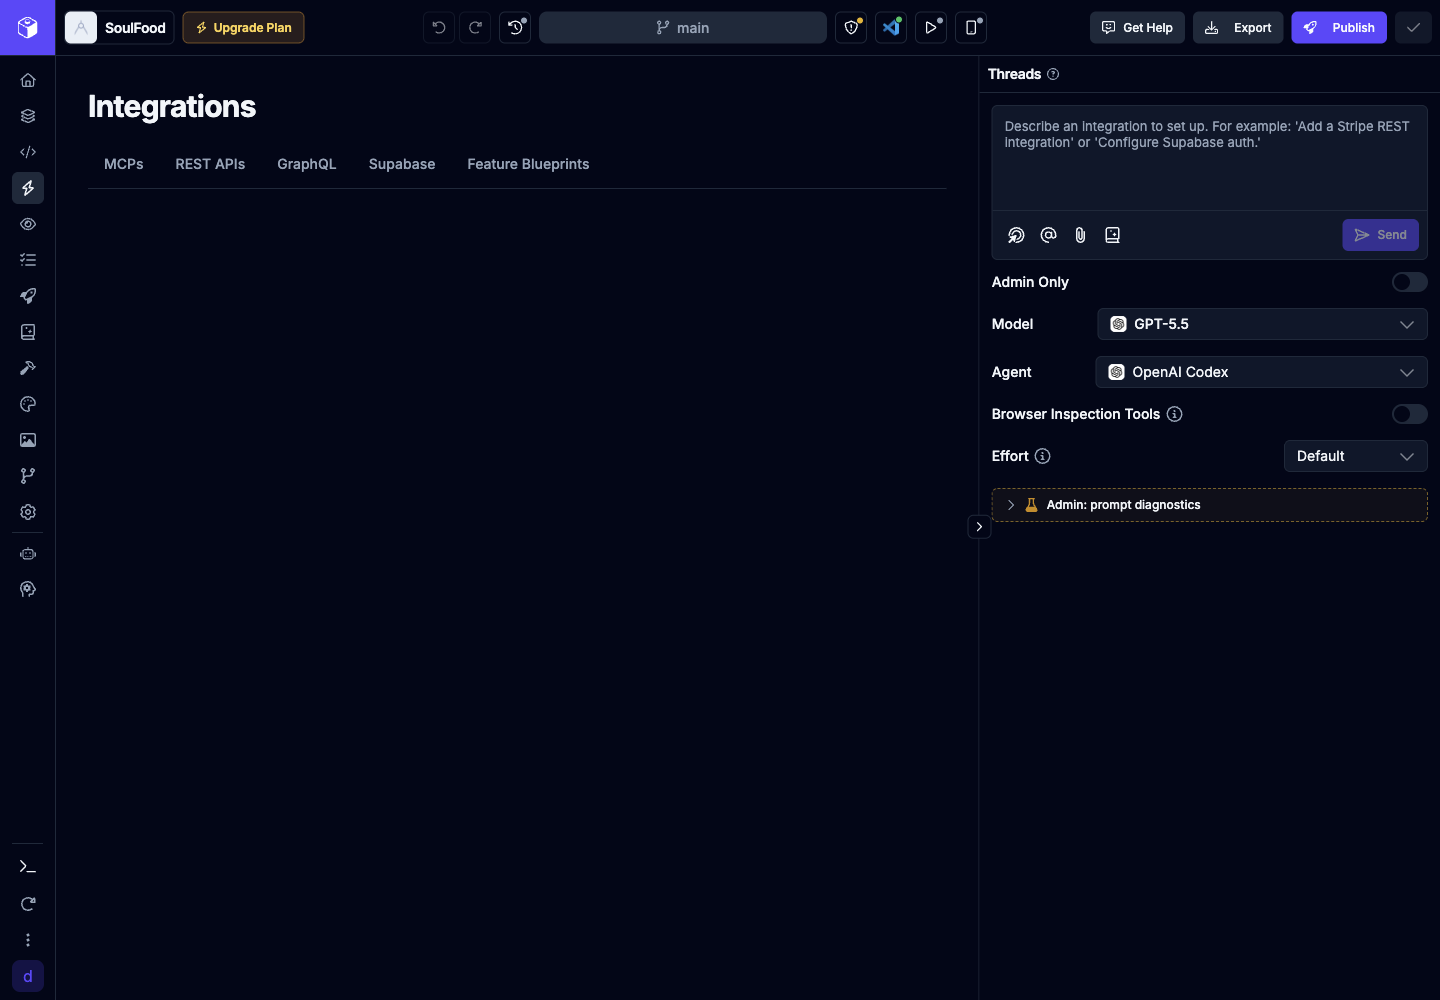This screenshot has width=1440, height=1000.
Task: Open the user avatar labeled d
Action: click(x=28, y=976)
